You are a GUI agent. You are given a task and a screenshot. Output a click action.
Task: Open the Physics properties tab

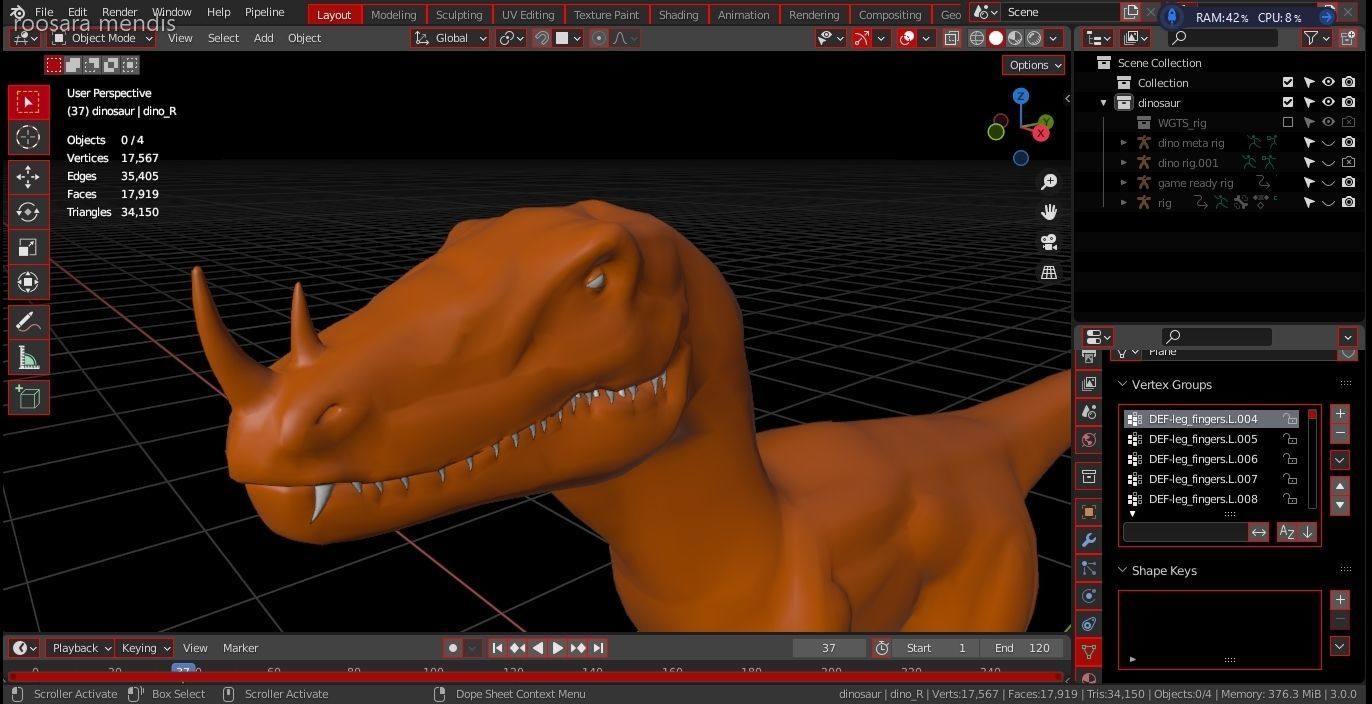(x=1089, y=596)
